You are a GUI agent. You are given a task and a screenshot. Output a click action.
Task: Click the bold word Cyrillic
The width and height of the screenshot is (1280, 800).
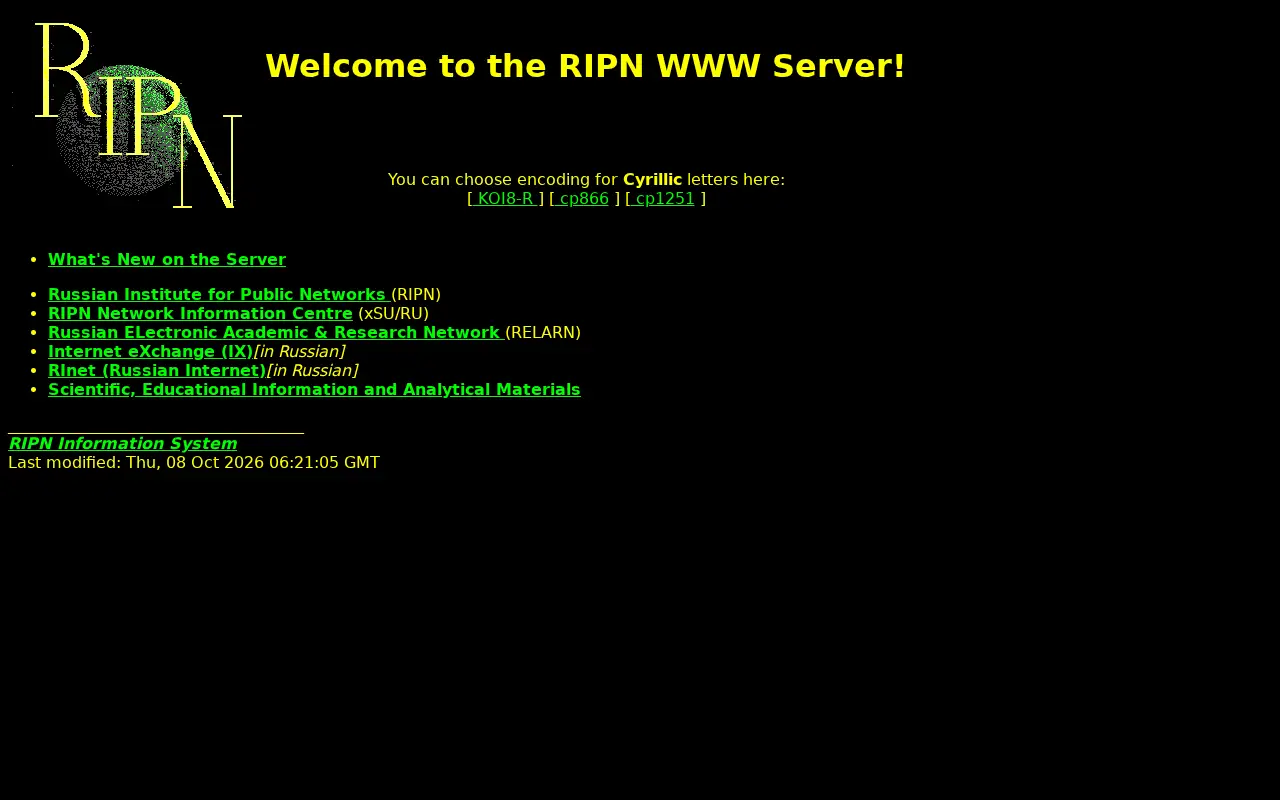652,180
